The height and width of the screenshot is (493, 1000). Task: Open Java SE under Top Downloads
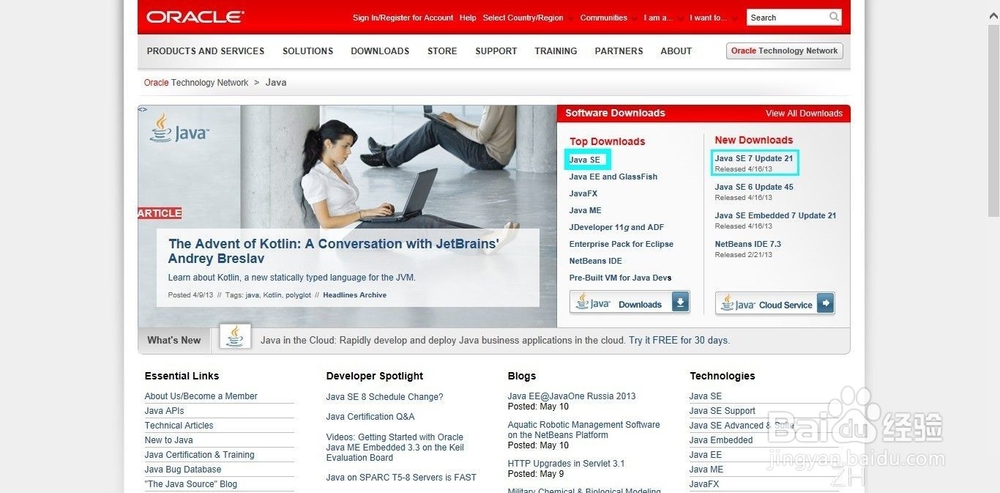[585, 159]
